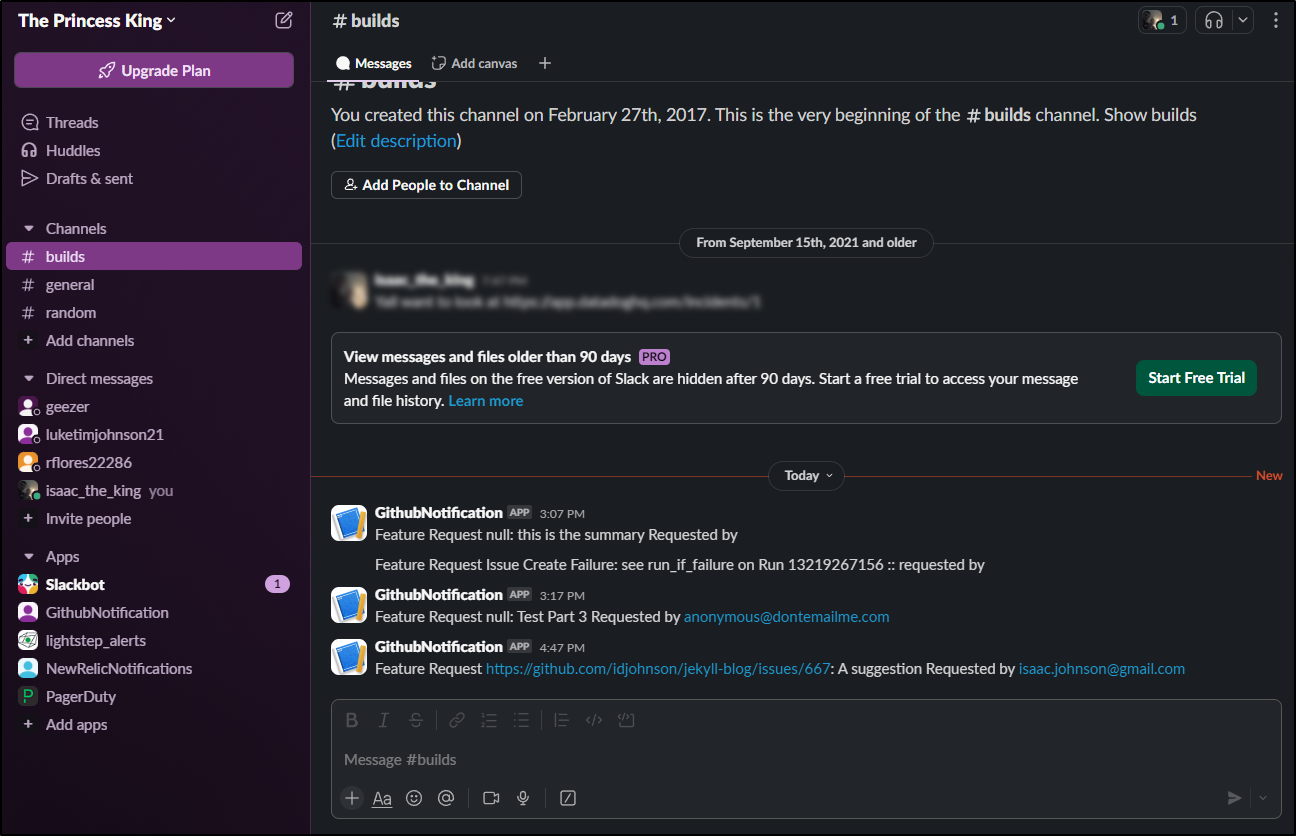Insert a code block

coord(627,720)
